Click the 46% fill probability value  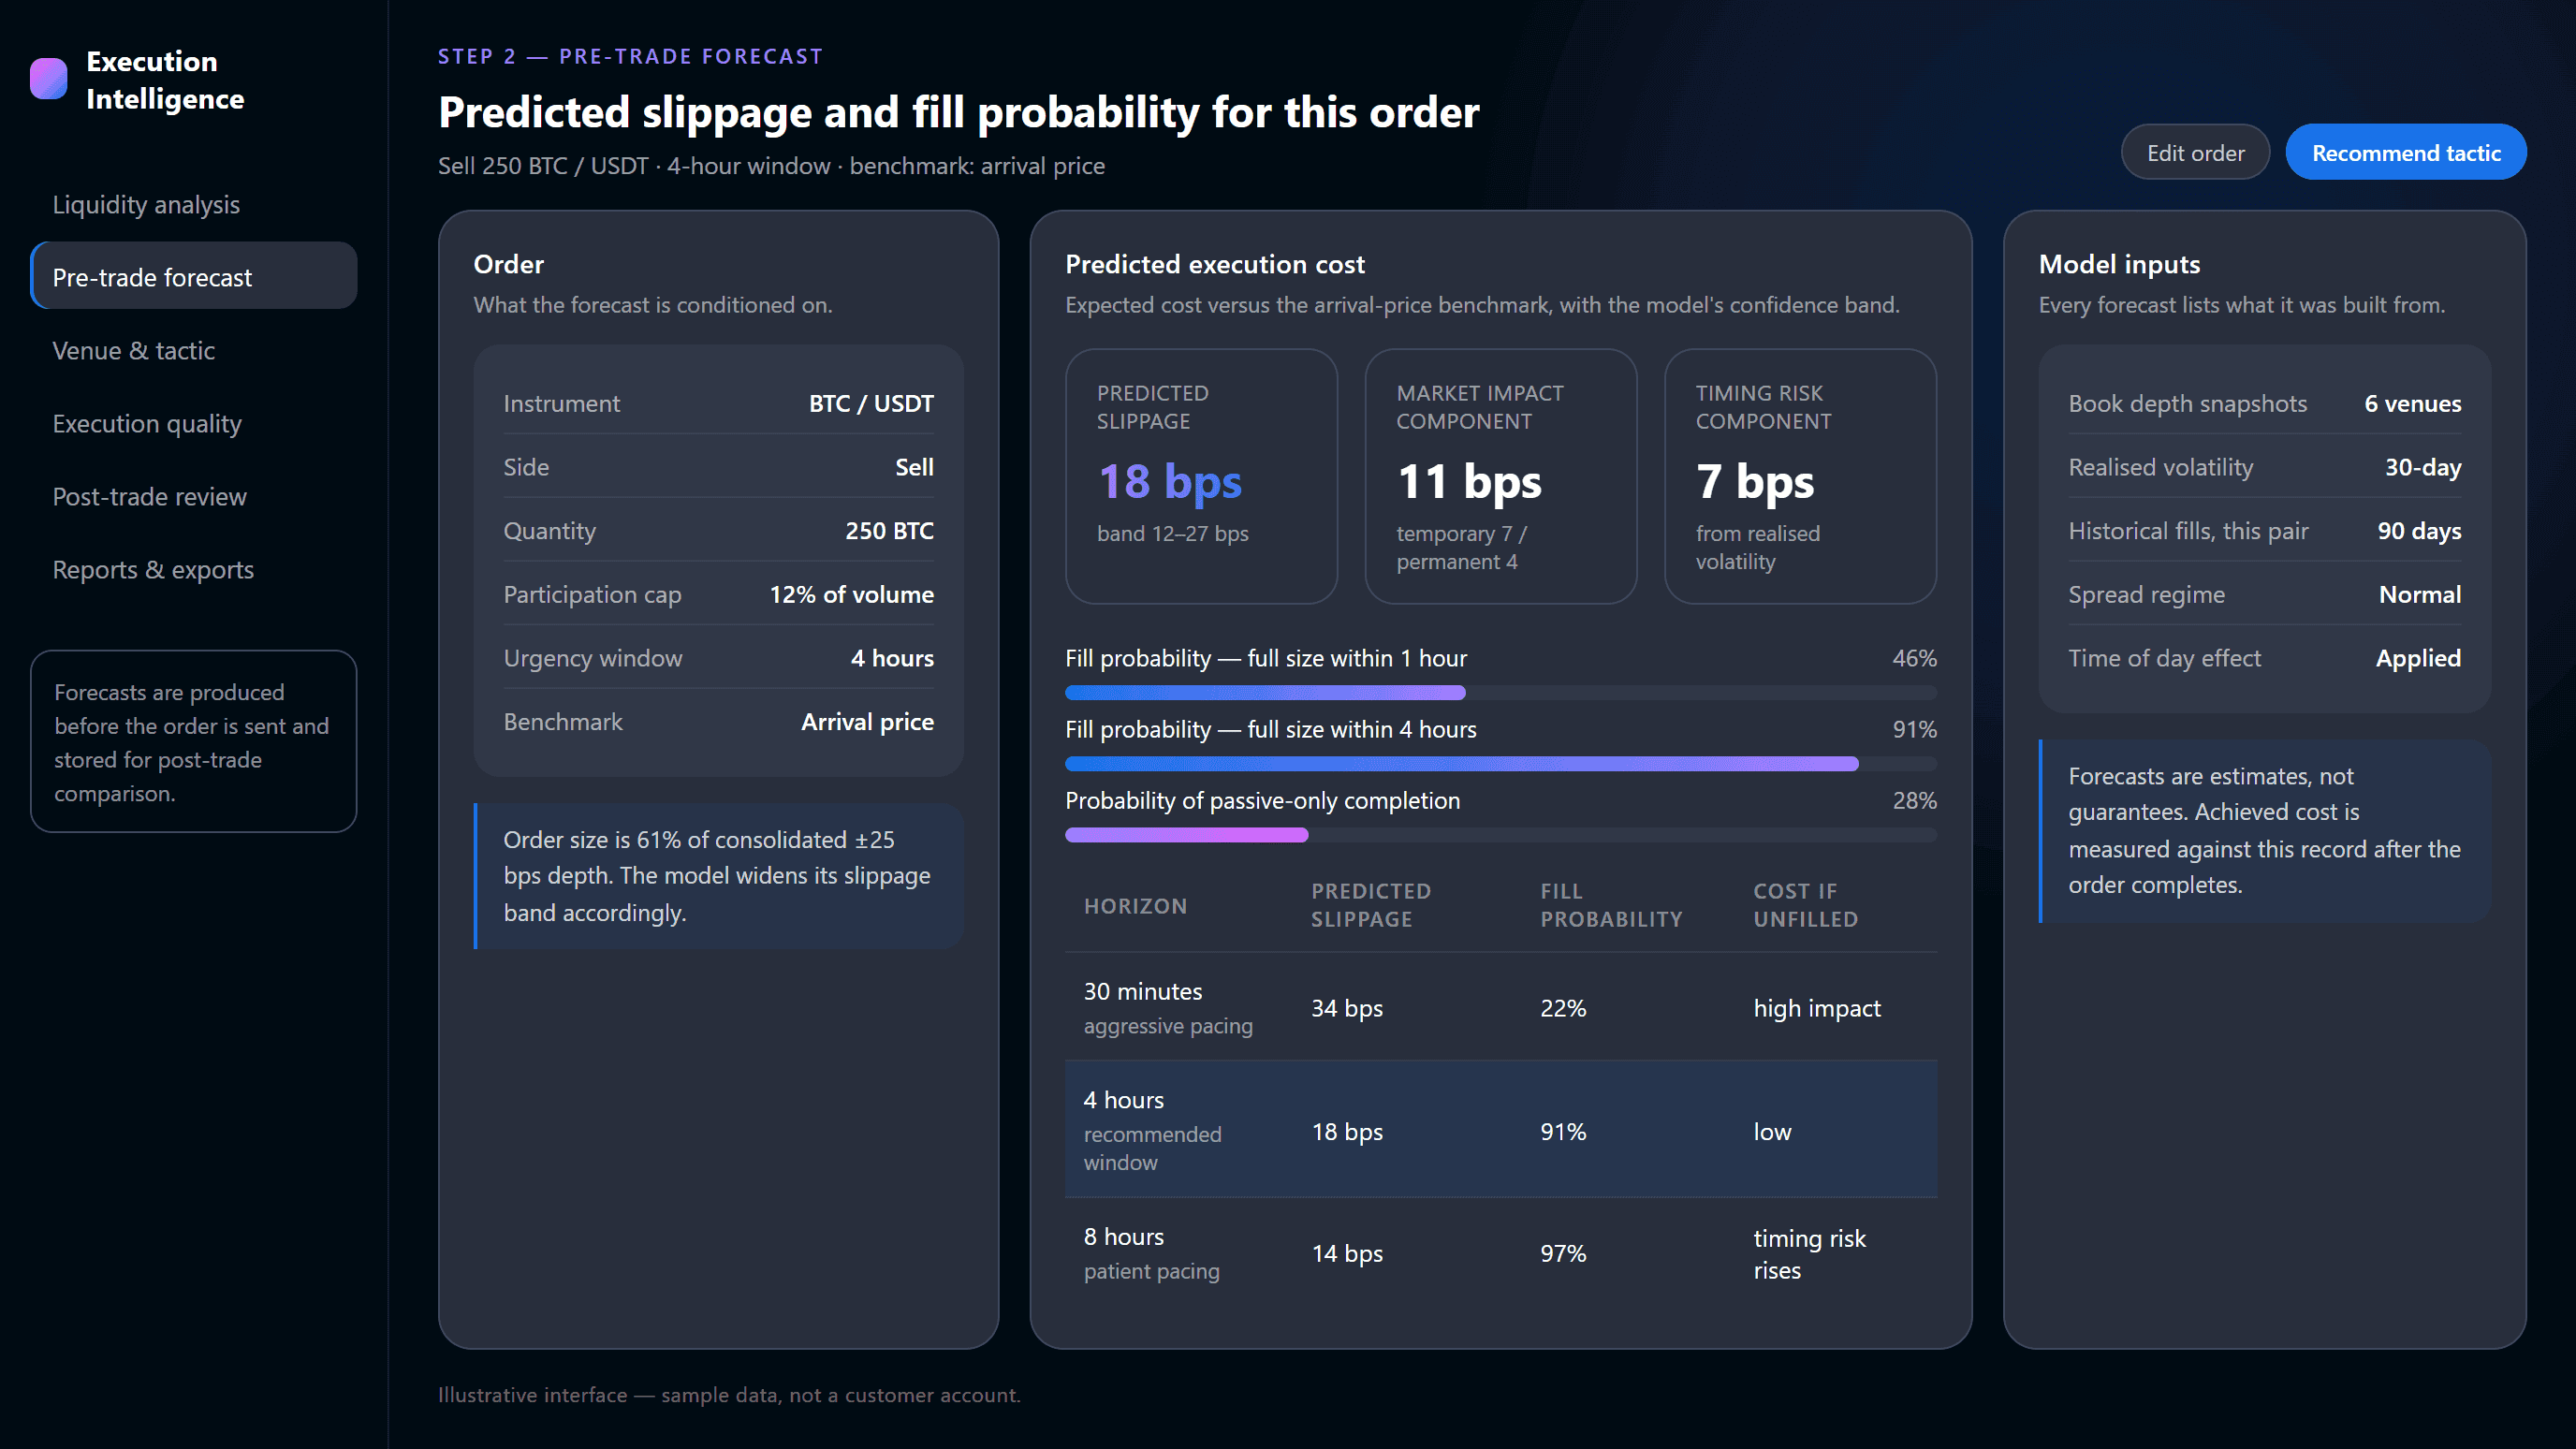pos(1914,658)
